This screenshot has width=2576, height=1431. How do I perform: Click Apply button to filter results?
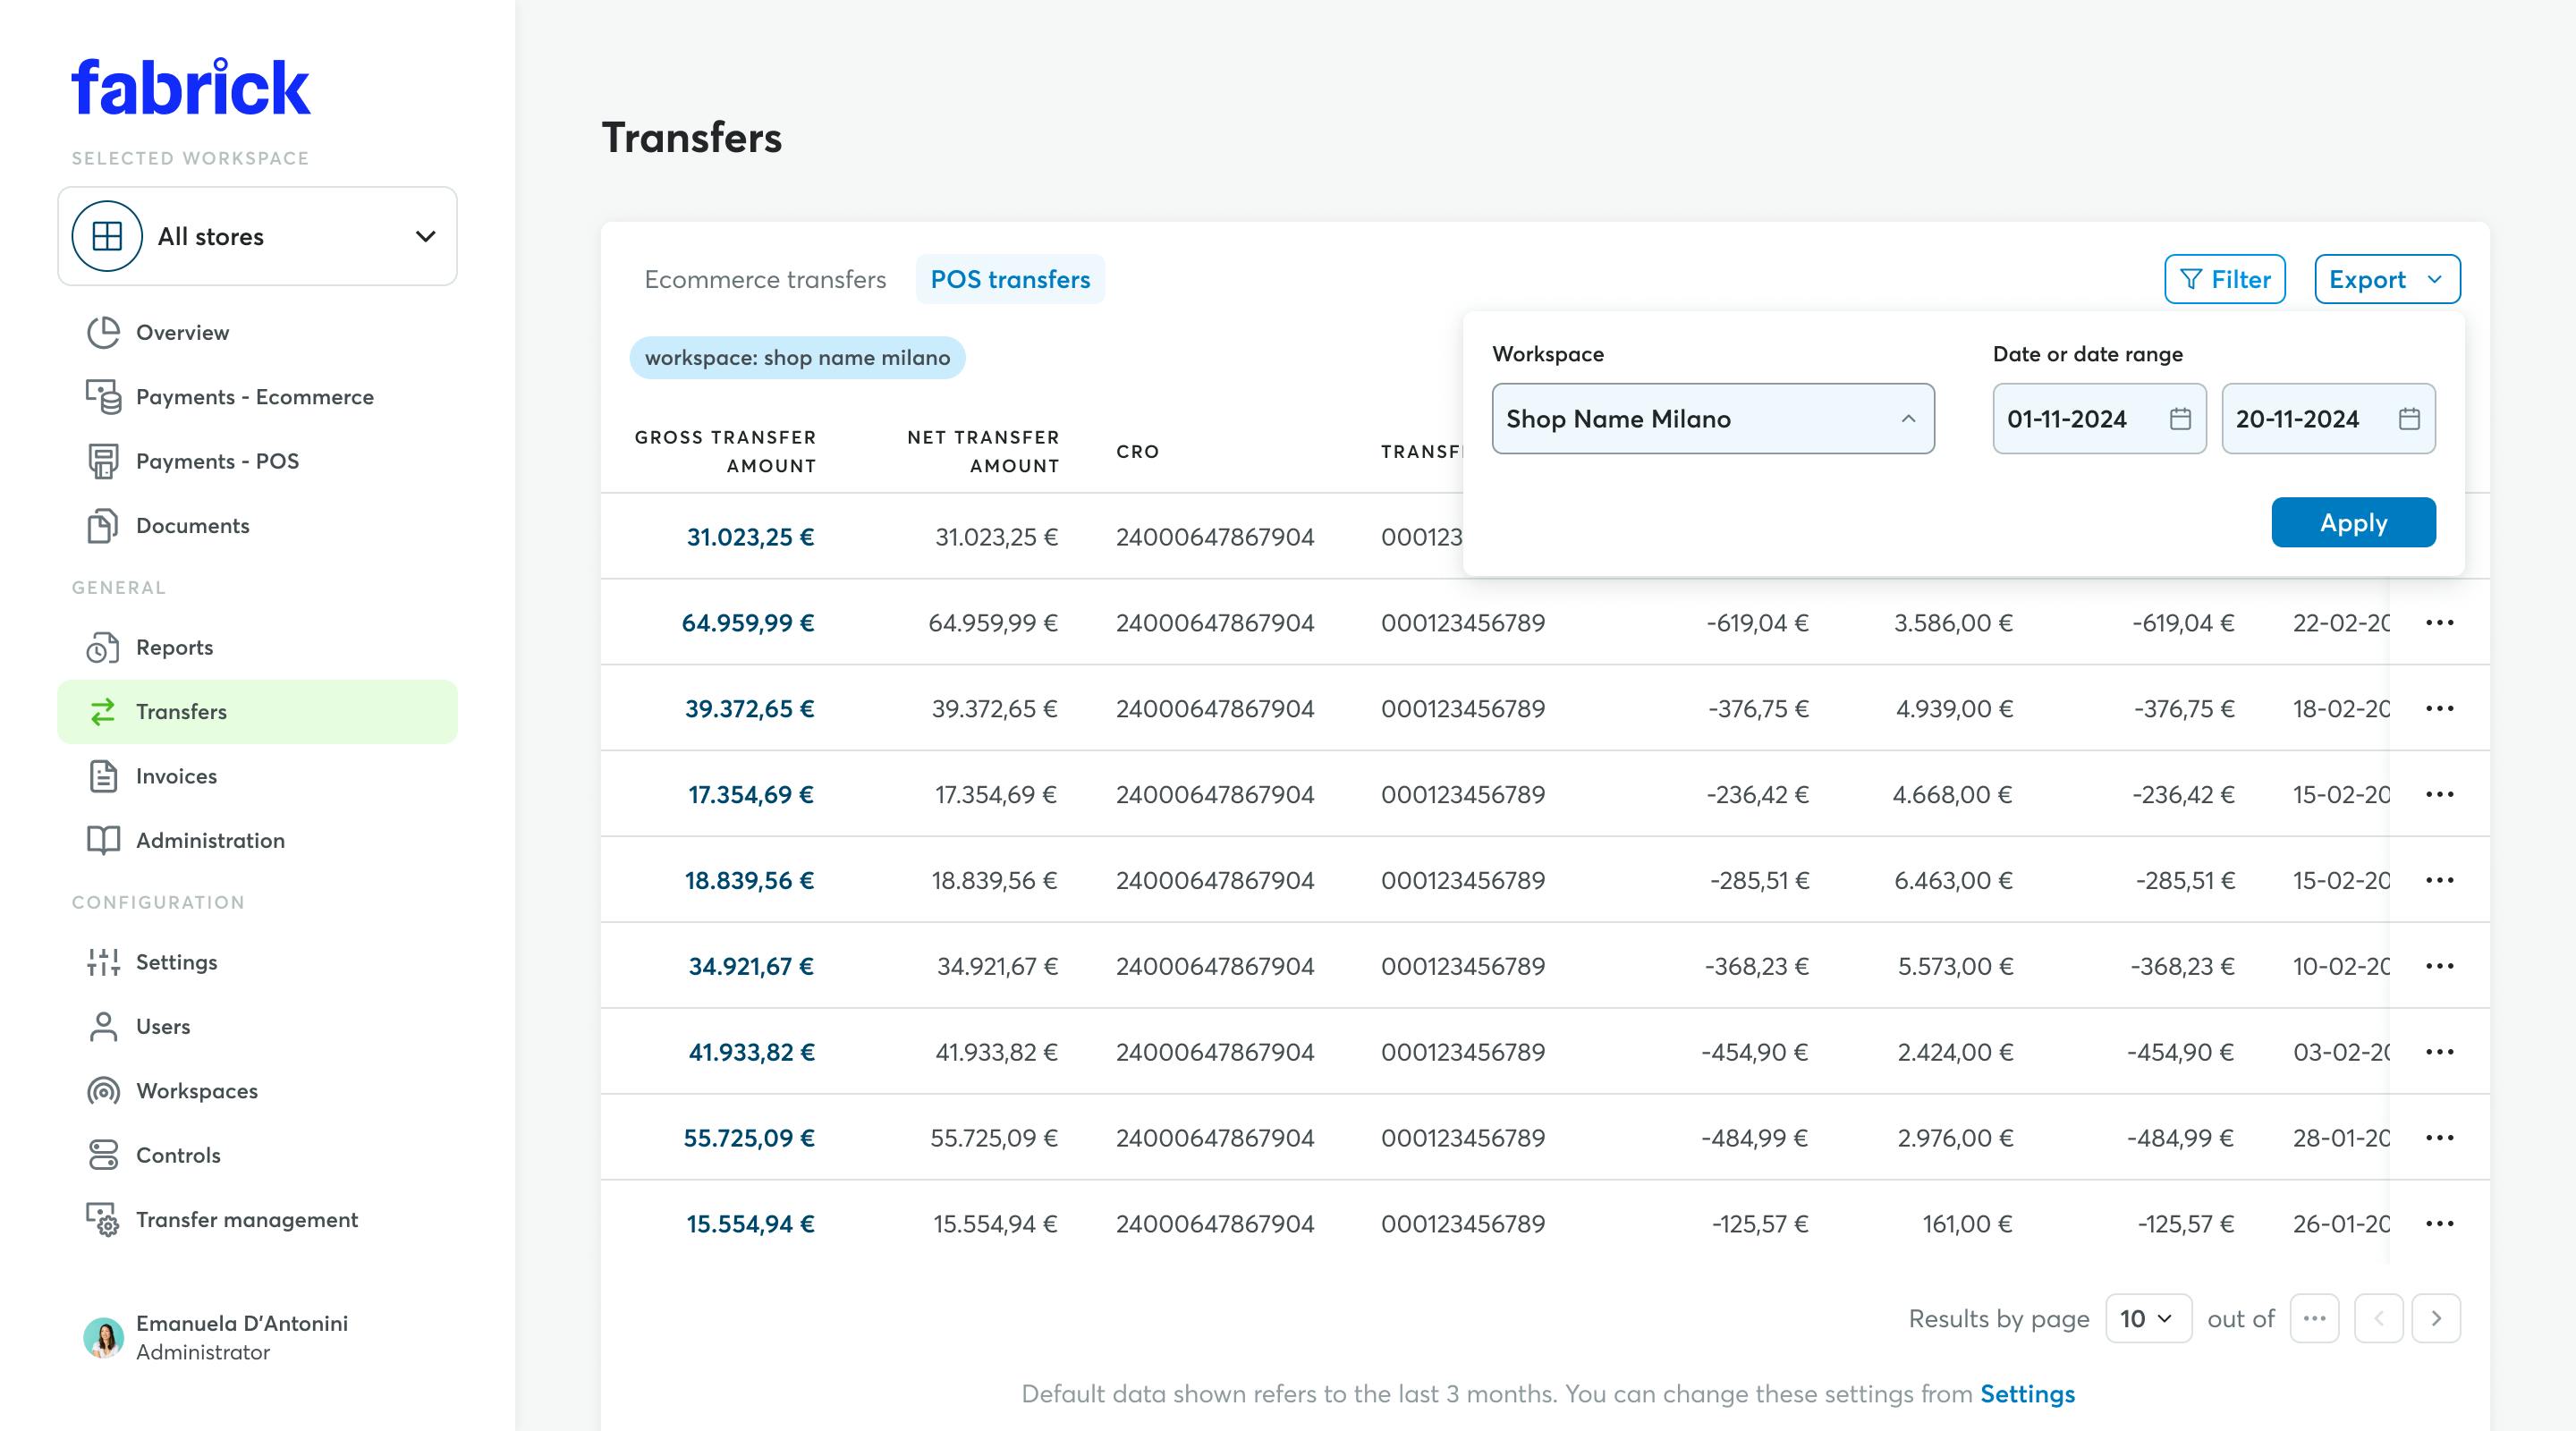[2354, 521]
